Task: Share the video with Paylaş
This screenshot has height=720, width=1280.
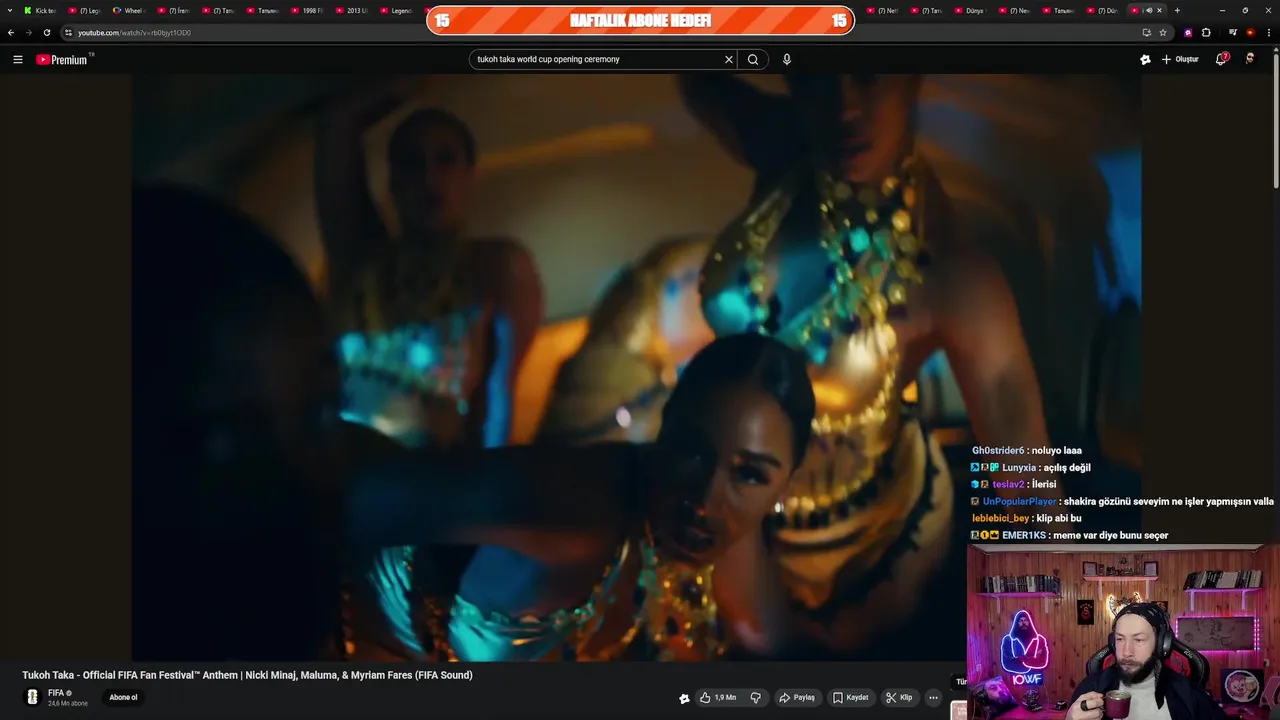Action: [797, 697]
